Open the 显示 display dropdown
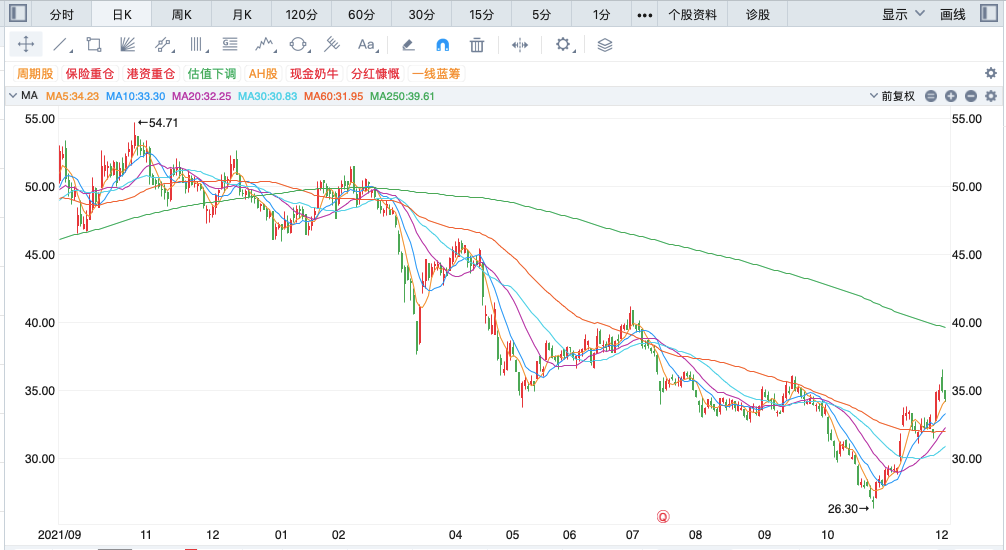This screenshot has height=550, width=1006. [901, 14]
